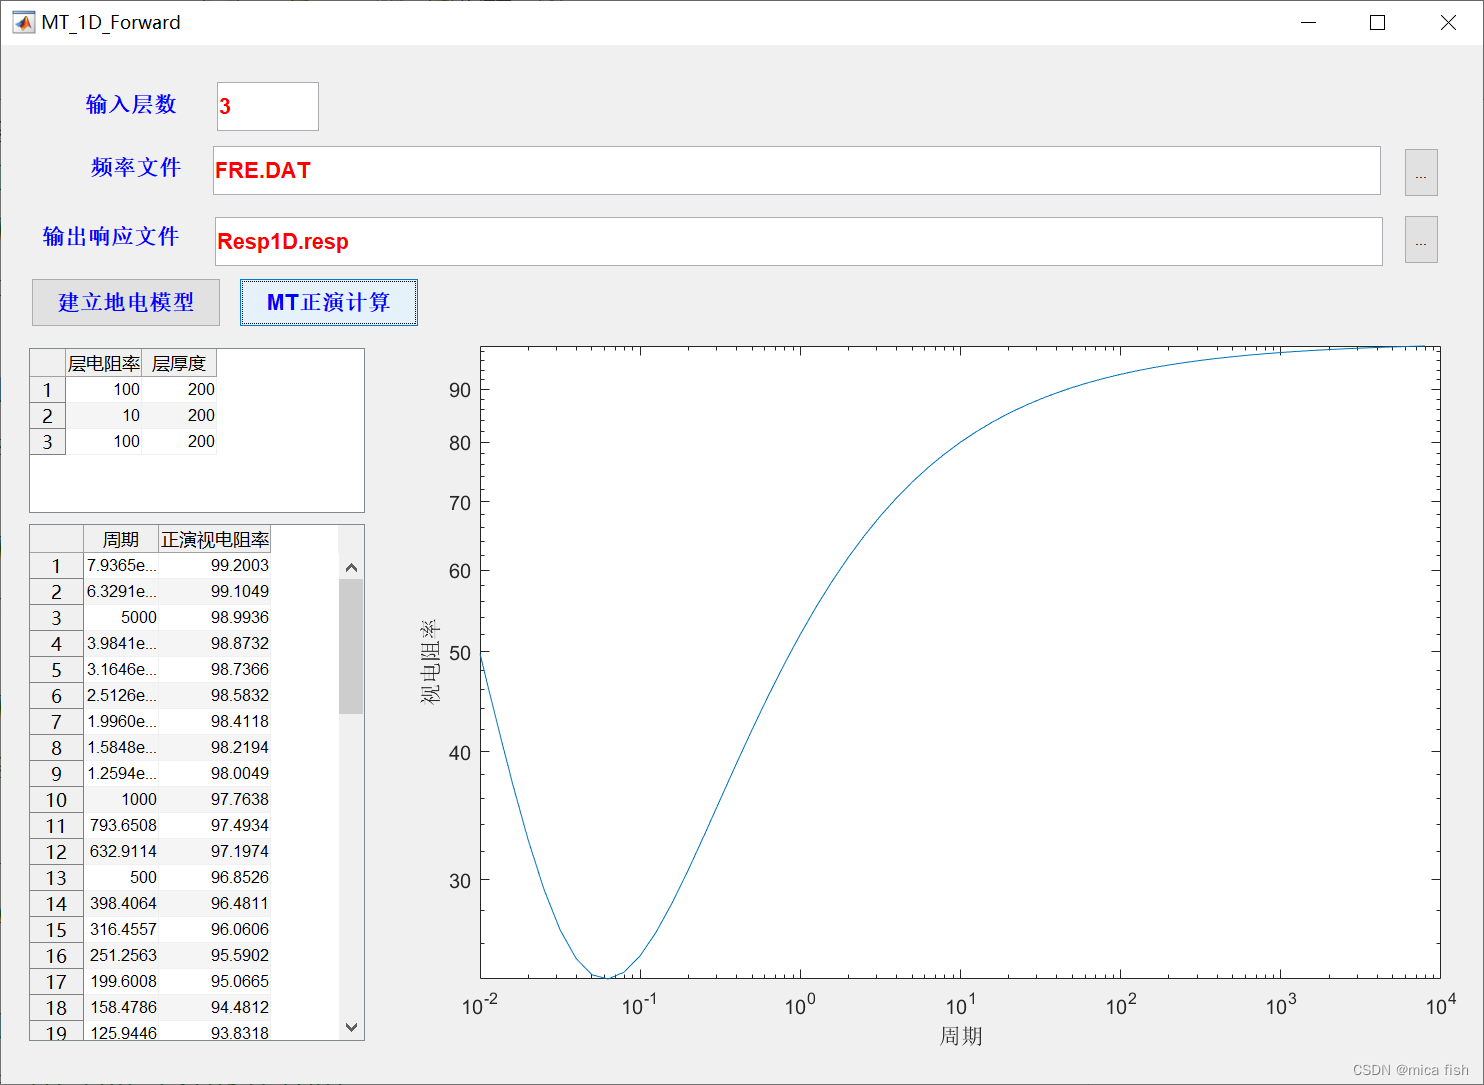Click the results table scrollbar thumb

(351, 646)
